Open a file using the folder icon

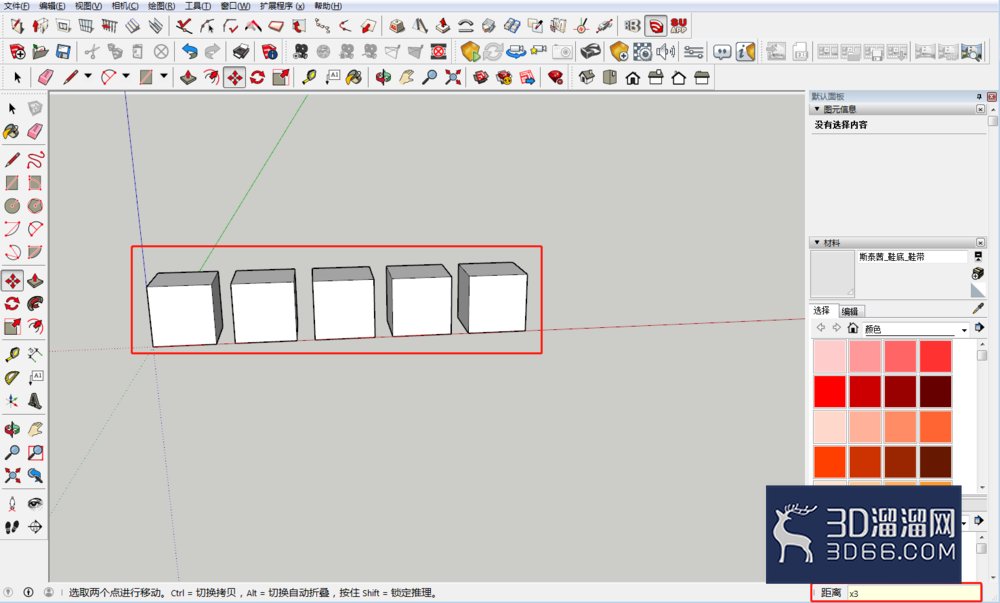(40, 52)
